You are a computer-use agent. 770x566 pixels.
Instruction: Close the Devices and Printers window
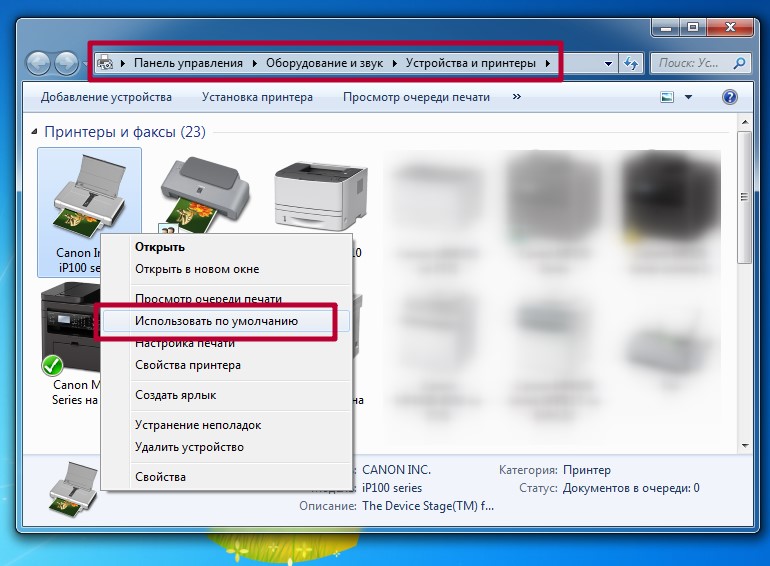click(x=730, y=27)
